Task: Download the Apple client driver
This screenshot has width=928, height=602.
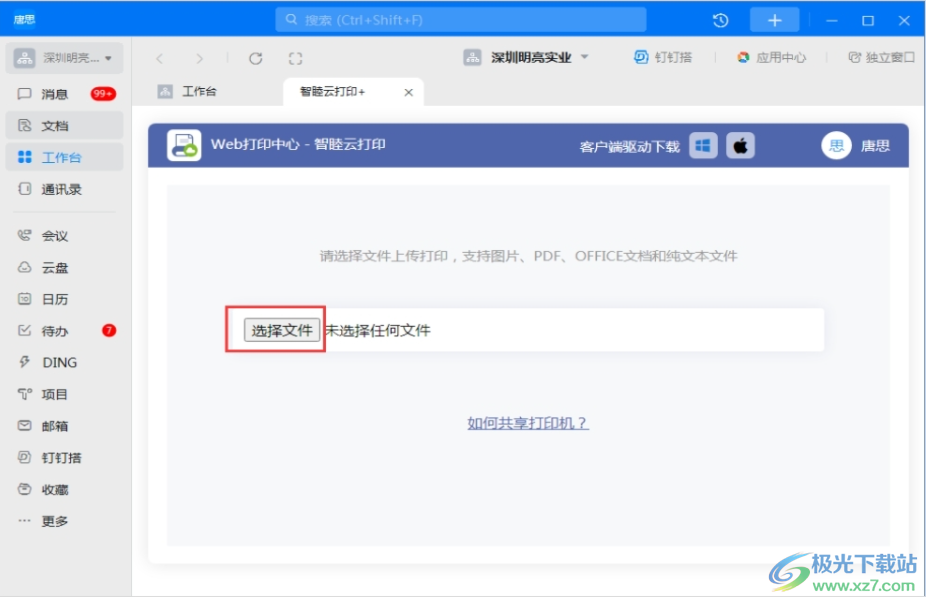Action: pos(740,146)
